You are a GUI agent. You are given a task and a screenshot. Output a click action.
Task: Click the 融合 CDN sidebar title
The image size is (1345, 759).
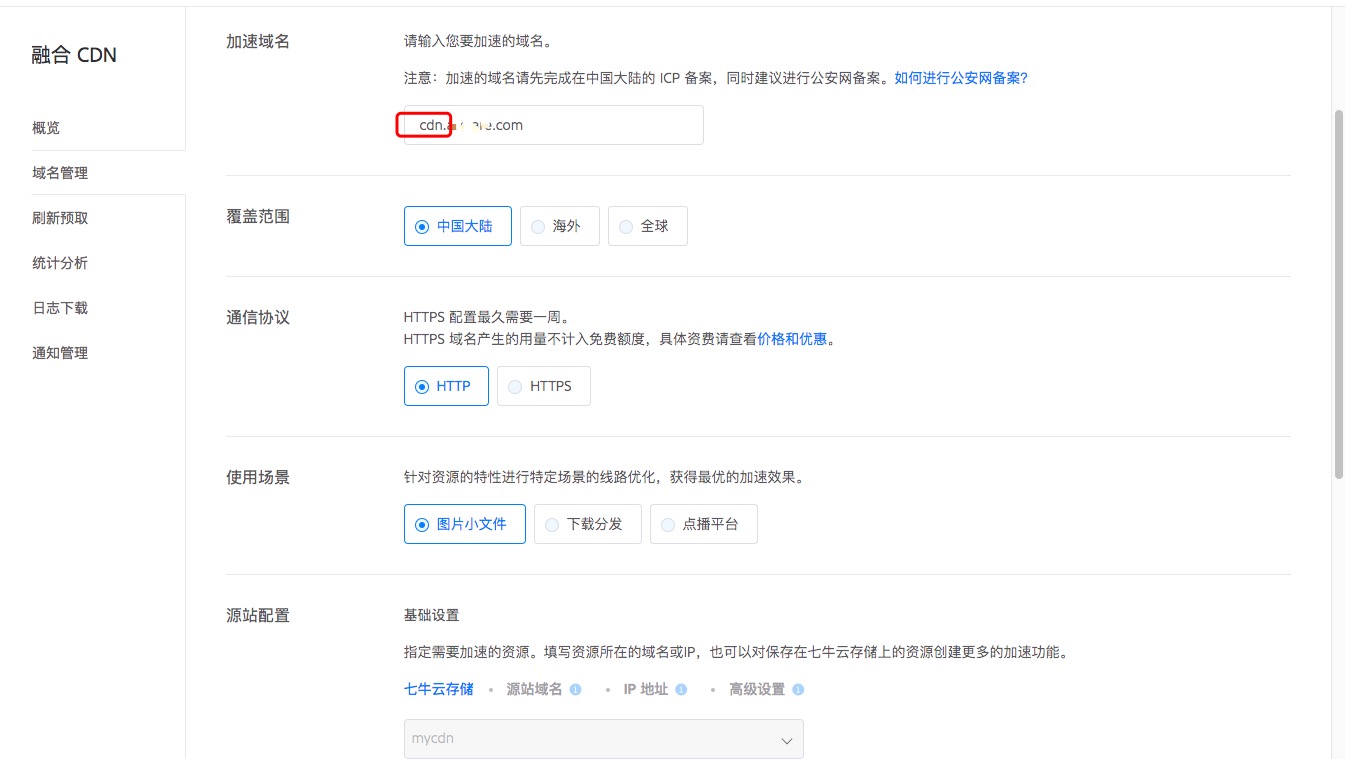(x=74, y=55)
